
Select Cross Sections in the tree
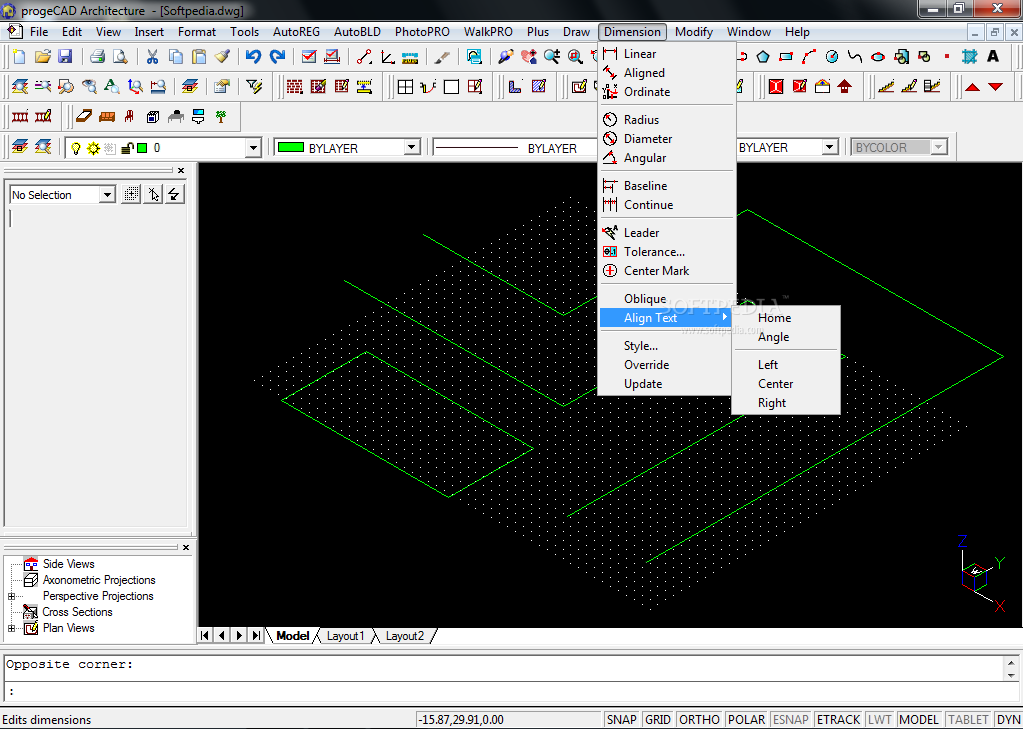77,612
